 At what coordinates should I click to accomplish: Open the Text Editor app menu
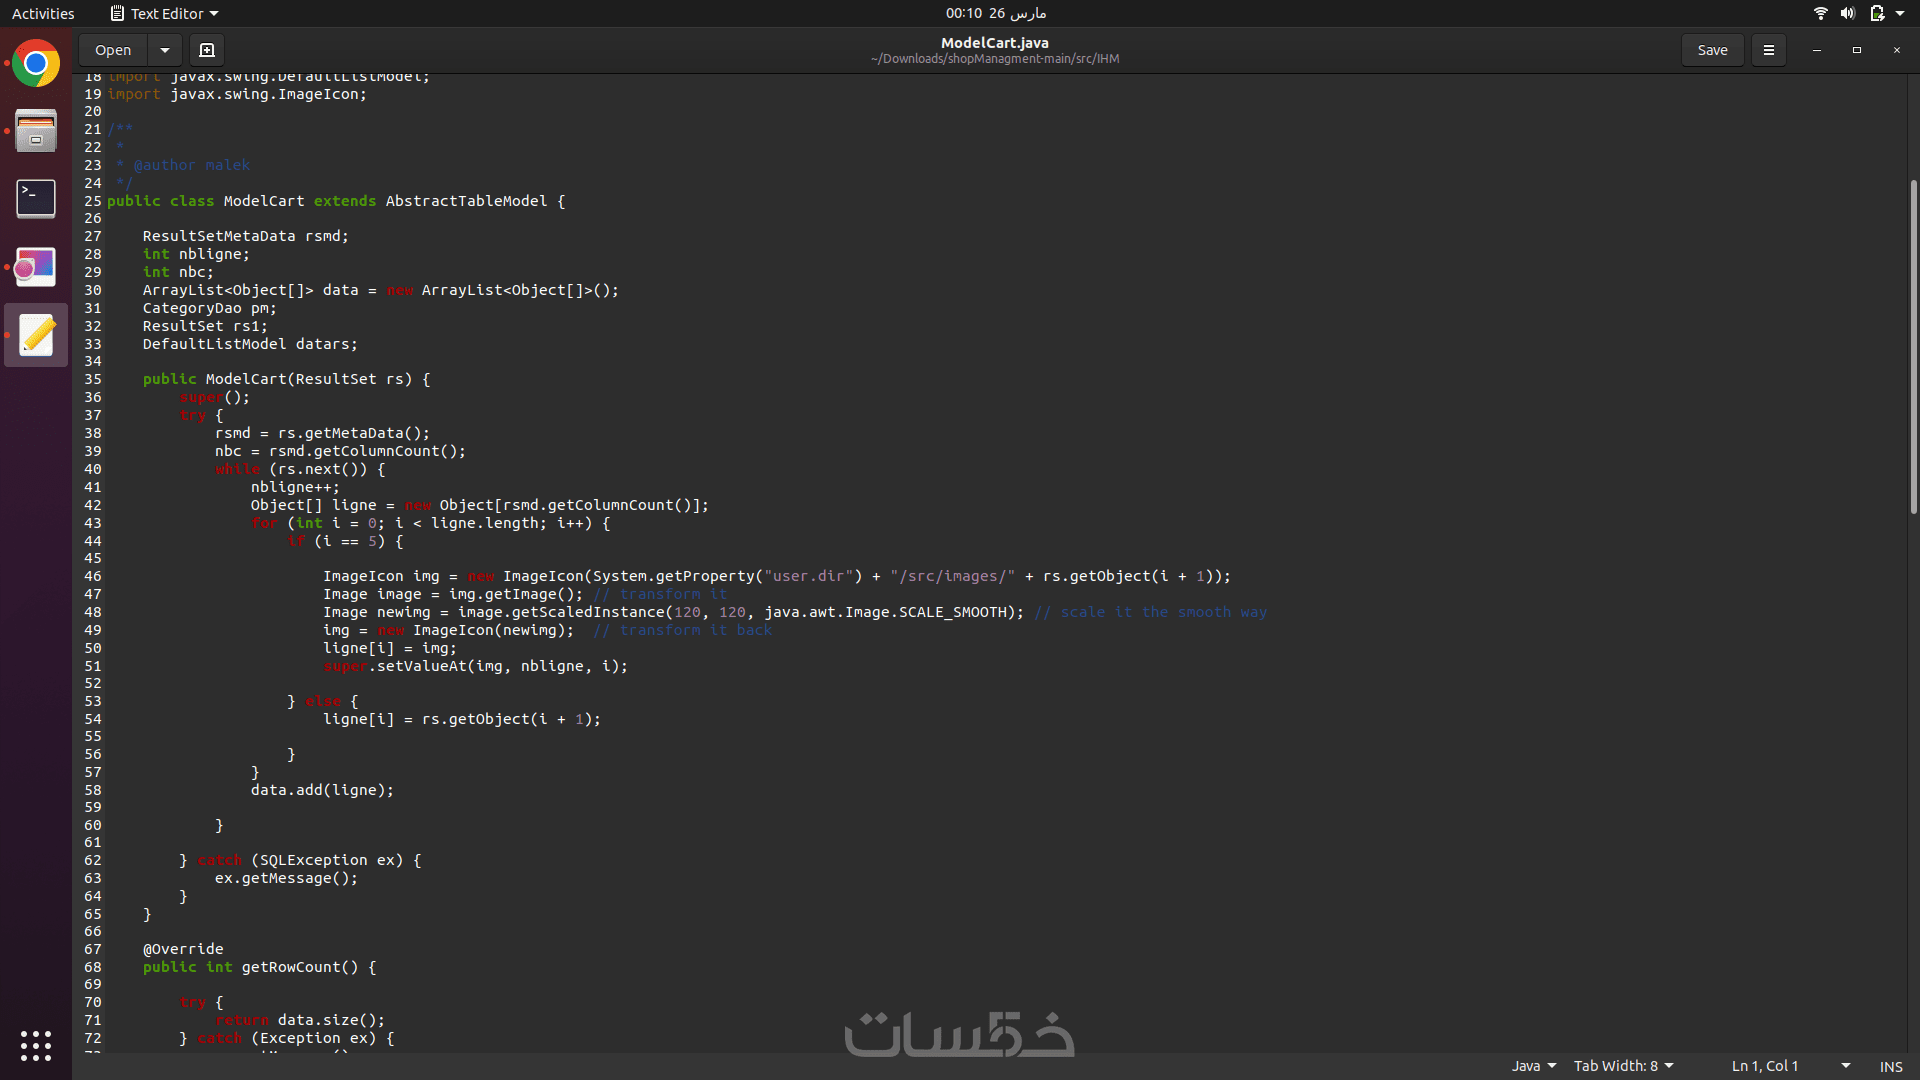point(165,13)
